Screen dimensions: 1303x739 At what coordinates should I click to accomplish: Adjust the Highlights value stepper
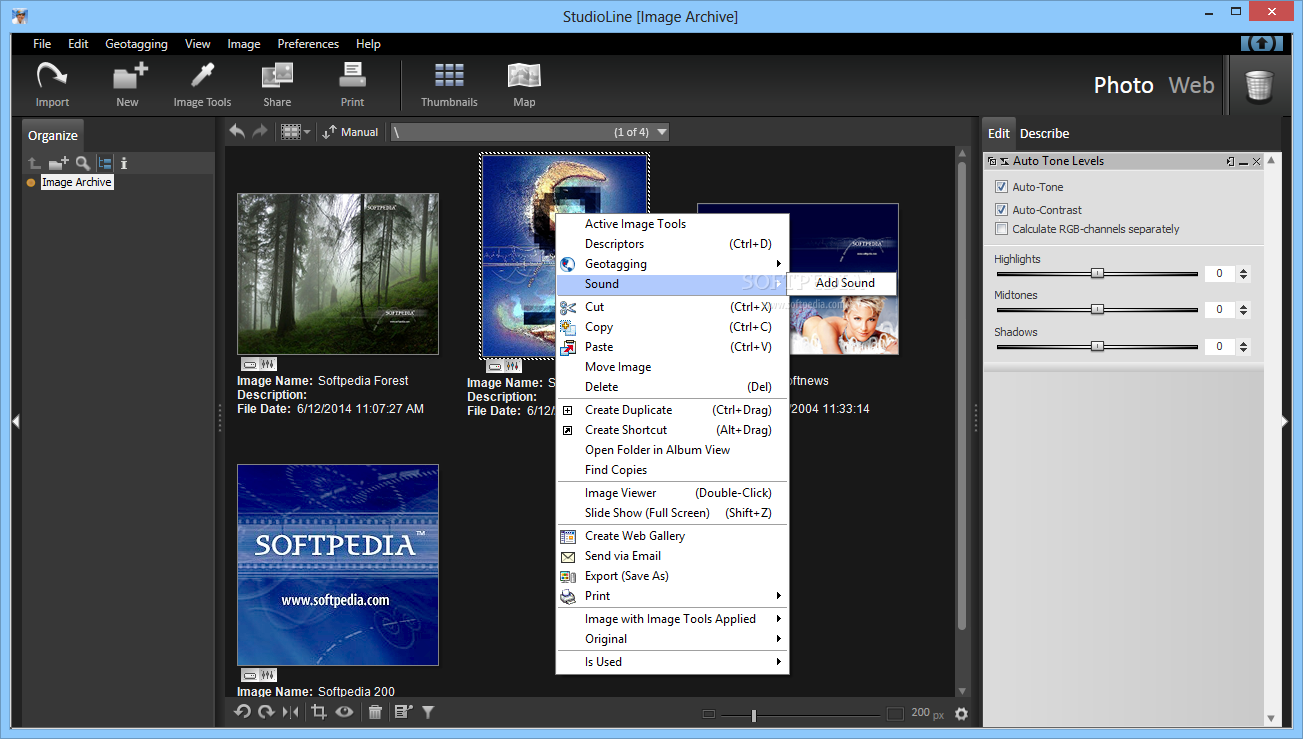click(1243, 273)
